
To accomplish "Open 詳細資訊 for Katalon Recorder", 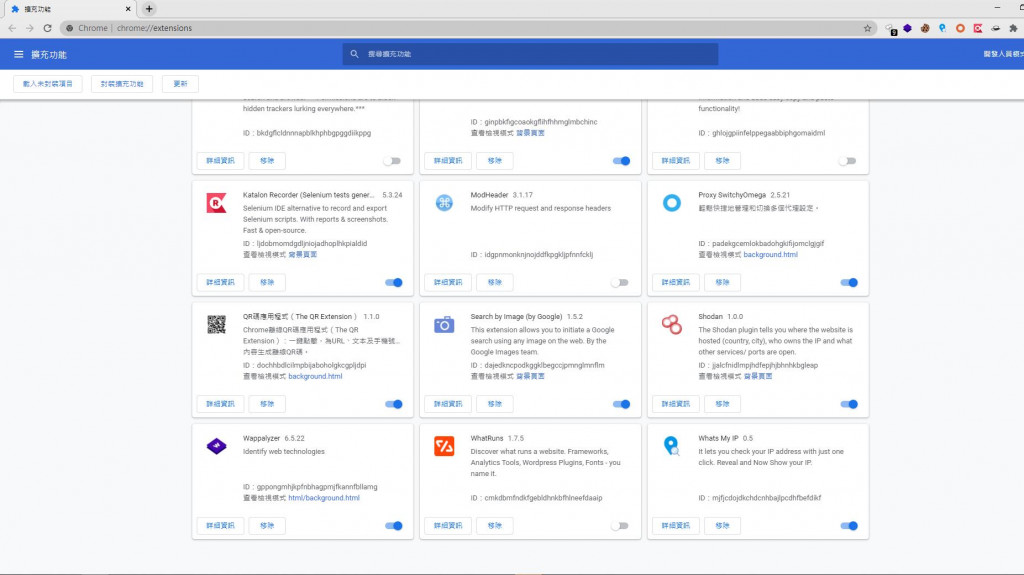I will pos(220,282).
